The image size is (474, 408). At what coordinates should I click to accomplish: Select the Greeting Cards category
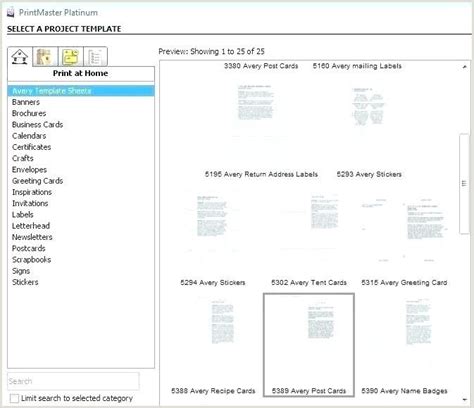pos(37,181)
